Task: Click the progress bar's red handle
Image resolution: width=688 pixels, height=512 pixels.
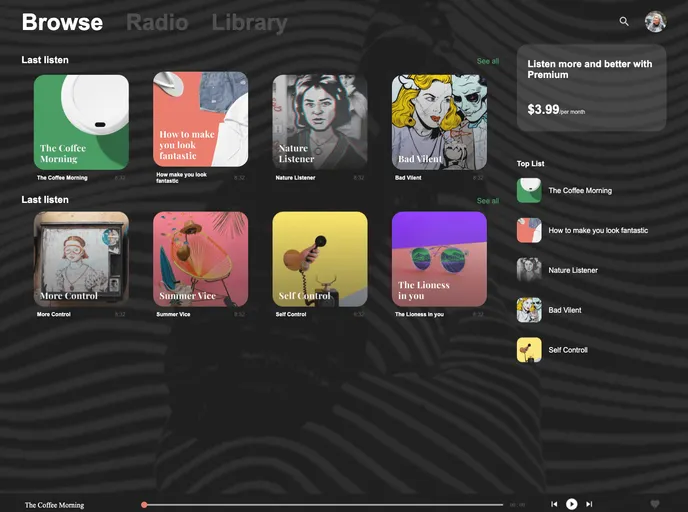Action: coord(144,505)
